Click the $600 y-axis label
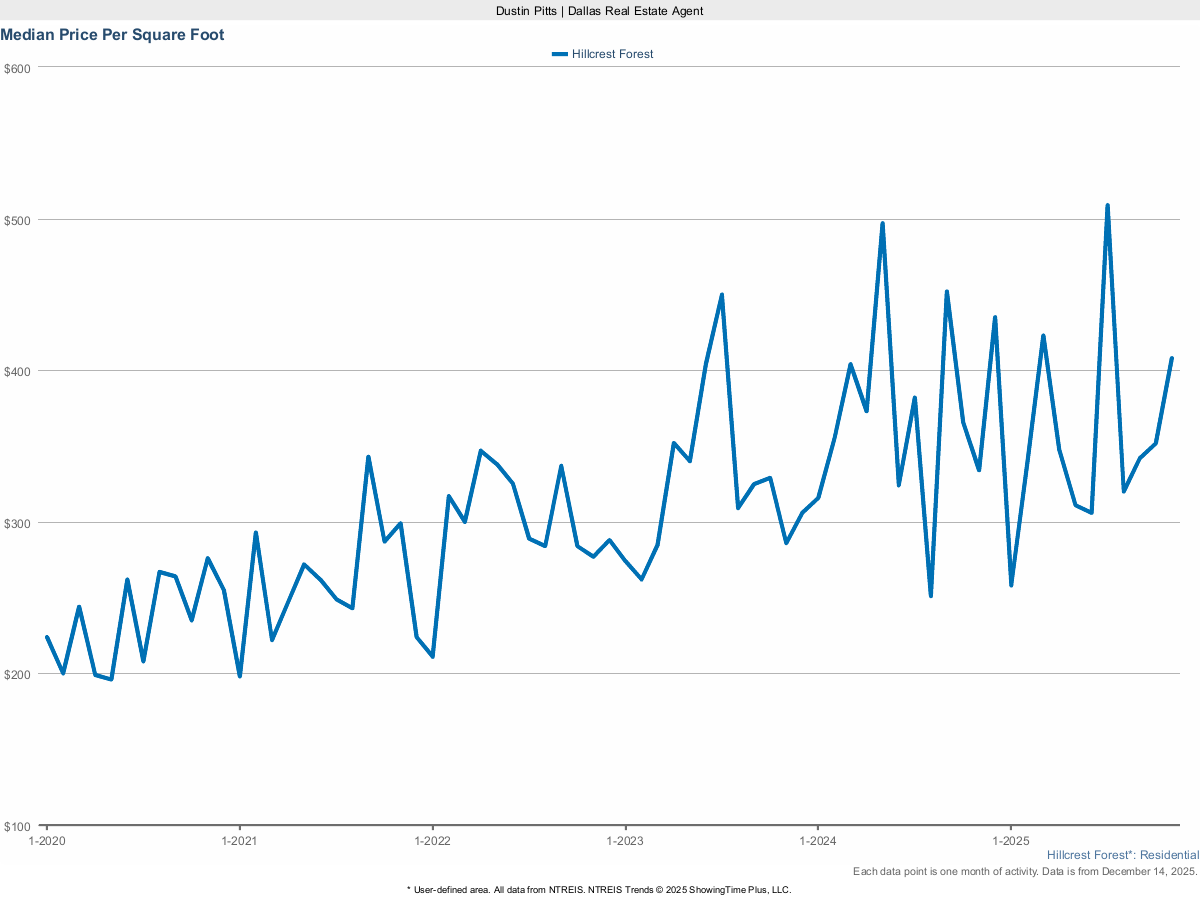The height and width of the screenshot is (900, 1200). tap(18, 68)
